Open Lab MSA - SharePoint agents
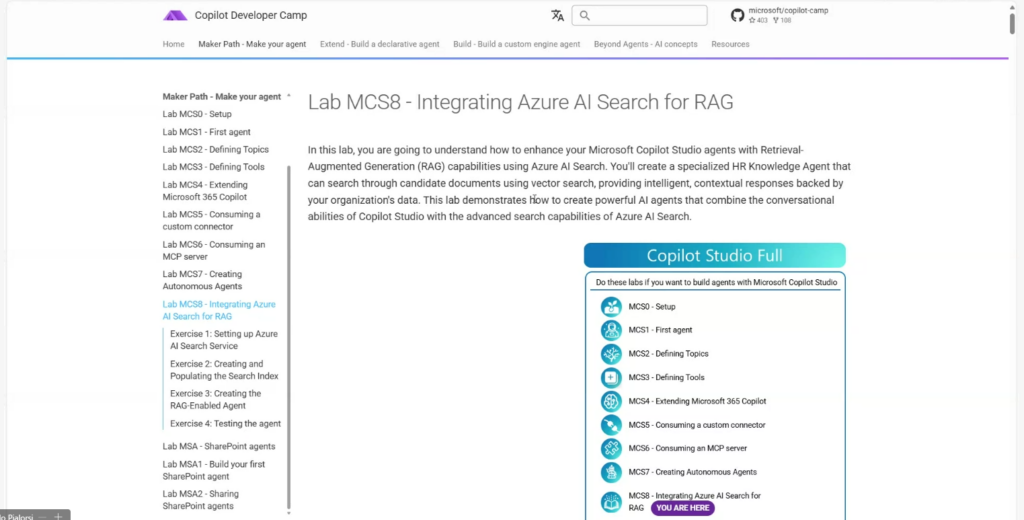 pos(219,446)
